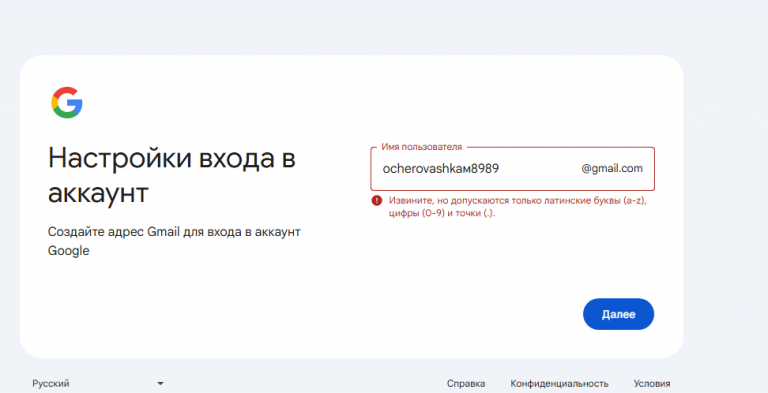
Task: Click the @gmail.com suffix text
Action: pos(612,169)
